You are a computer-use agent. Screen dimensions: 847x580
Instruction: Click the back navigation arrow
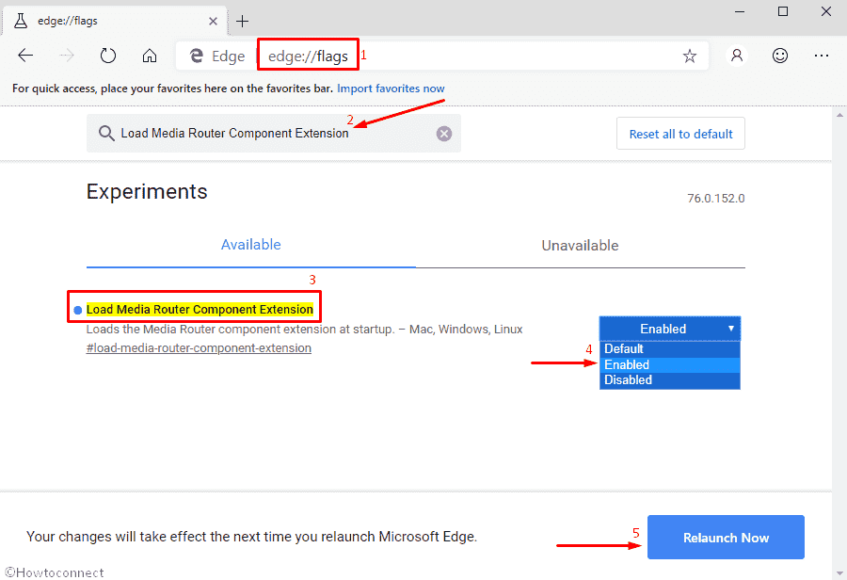tap(25, 55)
